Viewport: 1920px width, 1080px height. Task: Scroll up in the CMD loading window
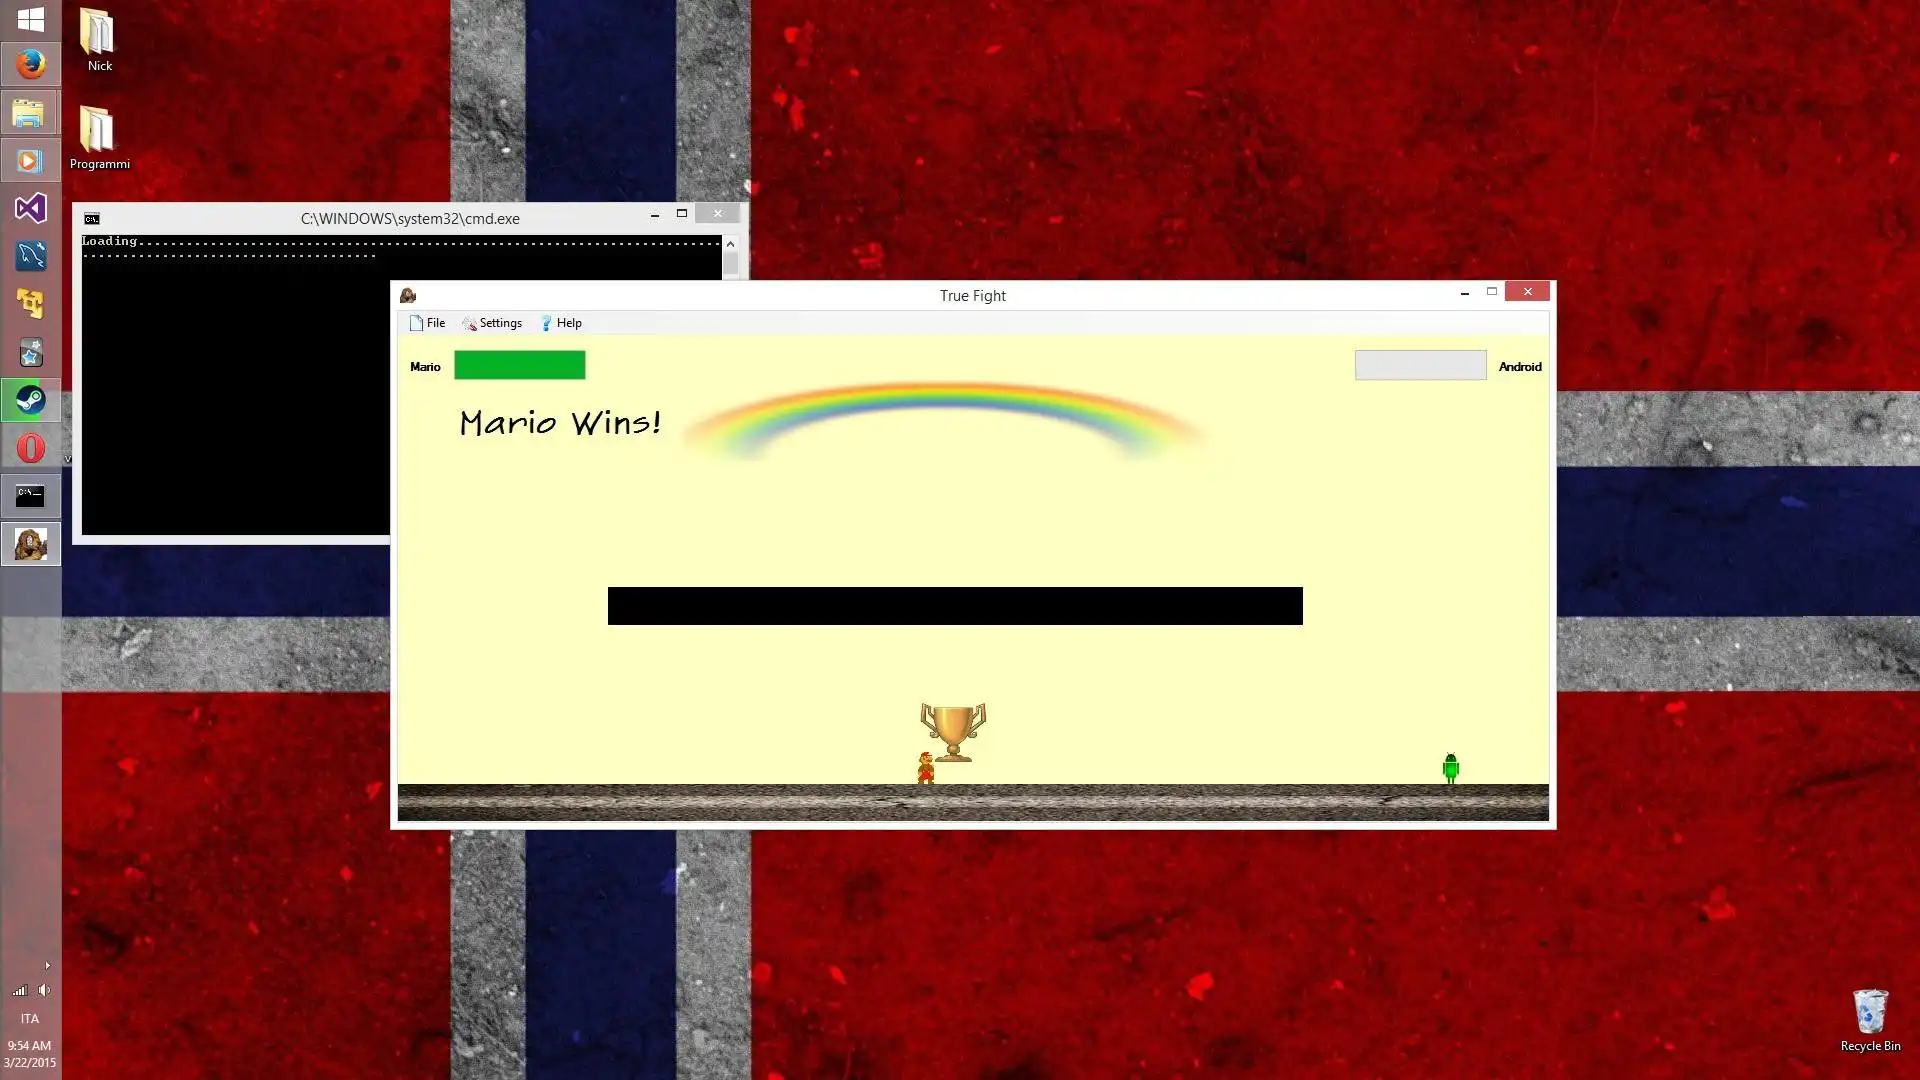tap(731, 243)
